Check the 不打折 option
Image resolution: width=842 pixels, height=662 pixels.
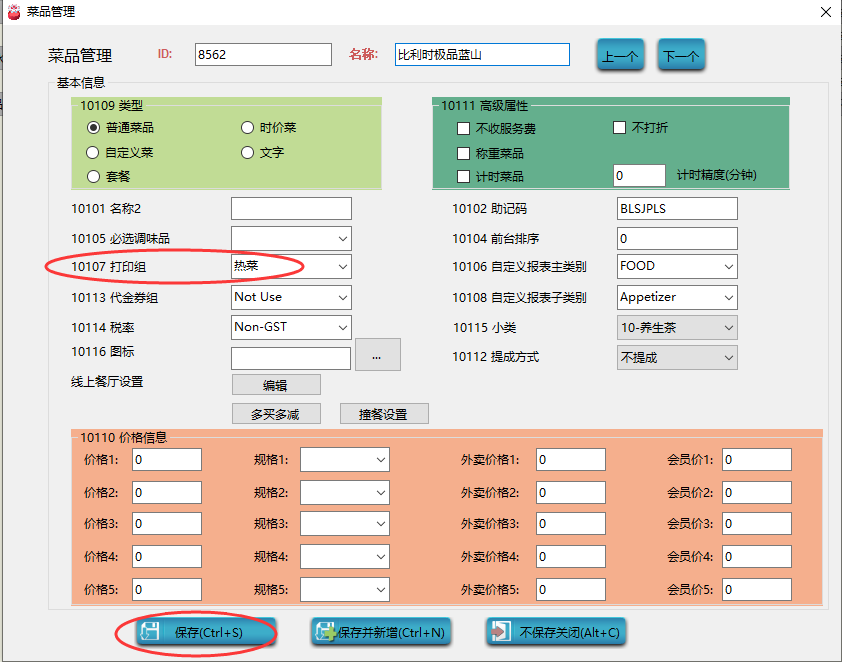coord(619,128)
